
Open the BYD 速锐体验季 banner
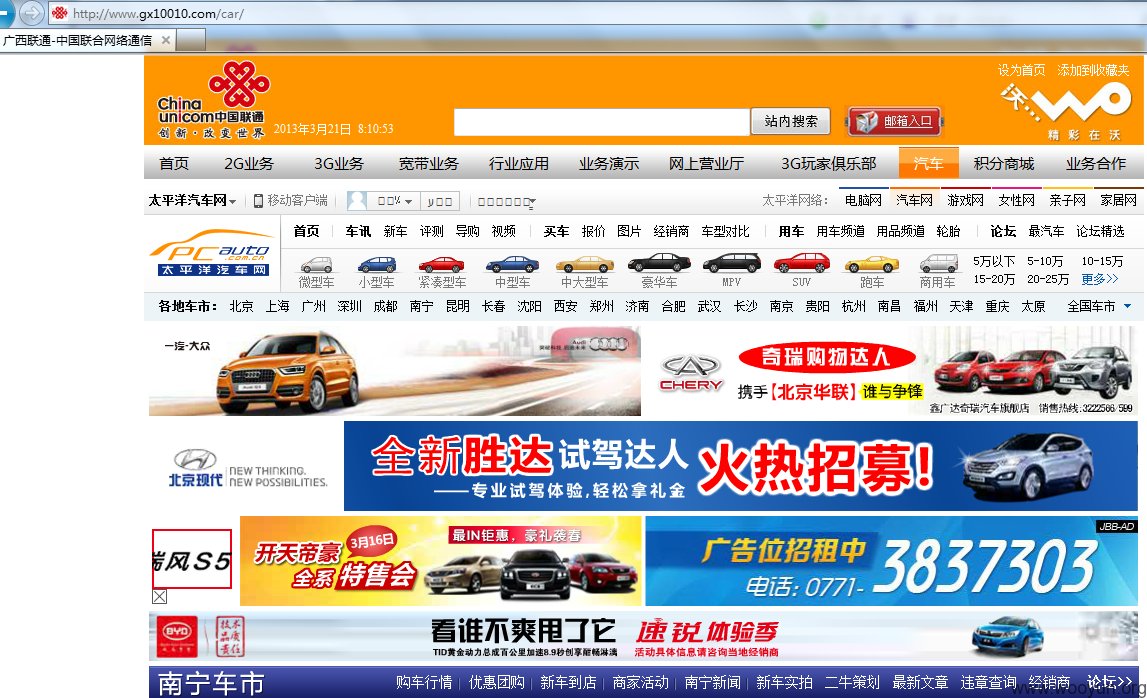pos(643,637)
